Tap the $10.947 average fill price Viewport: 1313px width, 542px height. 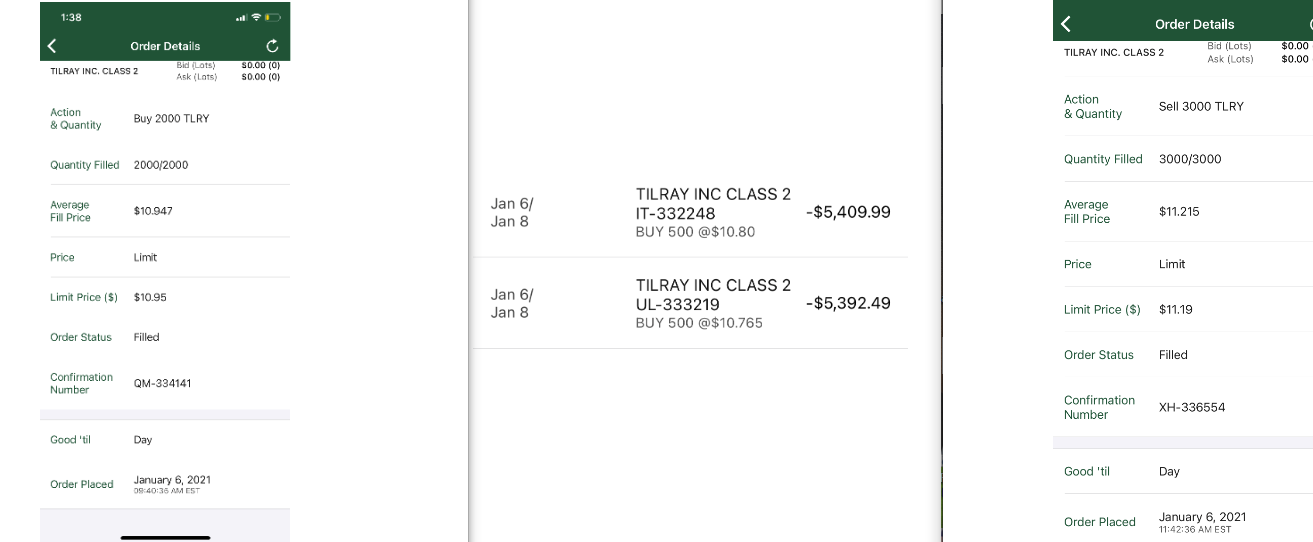coord(153,211)
